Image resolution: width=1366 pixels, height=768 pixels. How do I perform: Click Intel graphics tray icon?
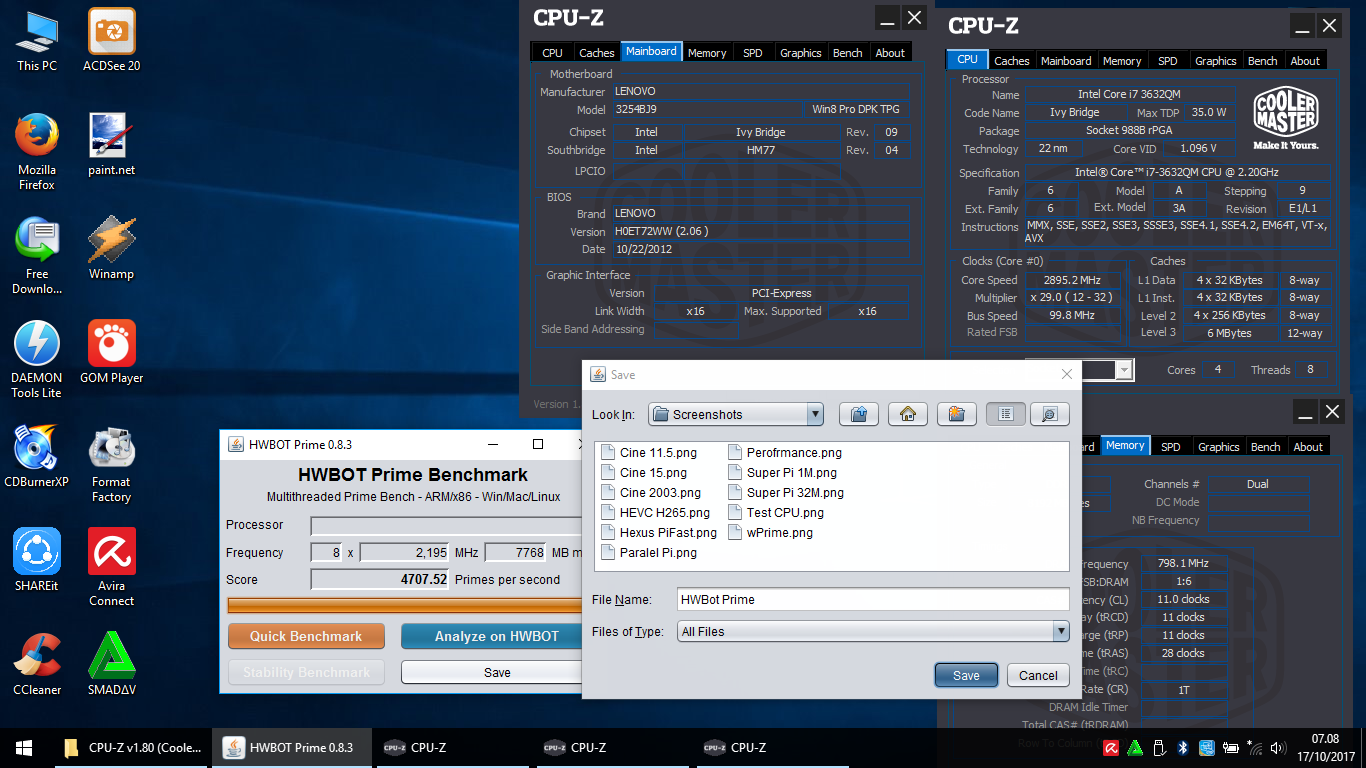pyautogui.click(x=1207, y=747)
